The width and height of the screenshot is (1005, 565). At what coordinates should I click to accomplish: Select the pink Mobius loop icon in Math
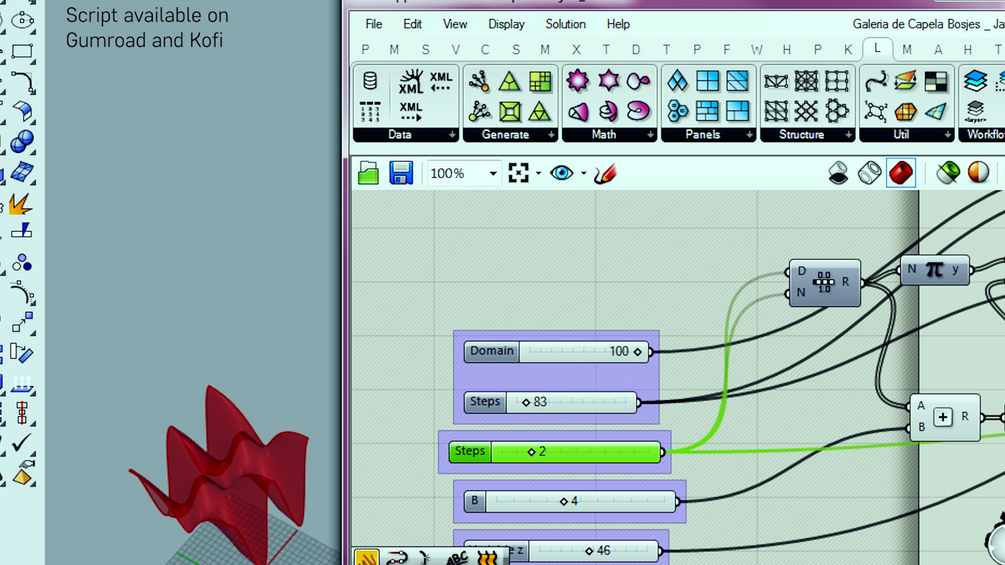[x=638, y=111]
